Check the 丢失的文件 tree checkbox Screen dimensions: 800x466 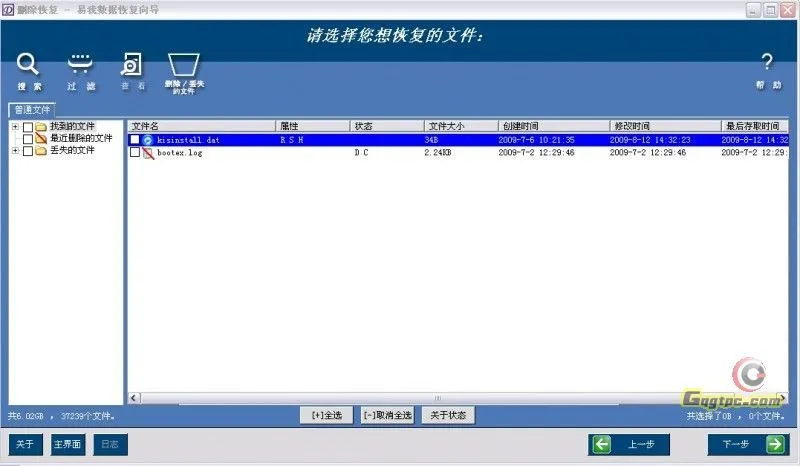click(x=28, y=151)
